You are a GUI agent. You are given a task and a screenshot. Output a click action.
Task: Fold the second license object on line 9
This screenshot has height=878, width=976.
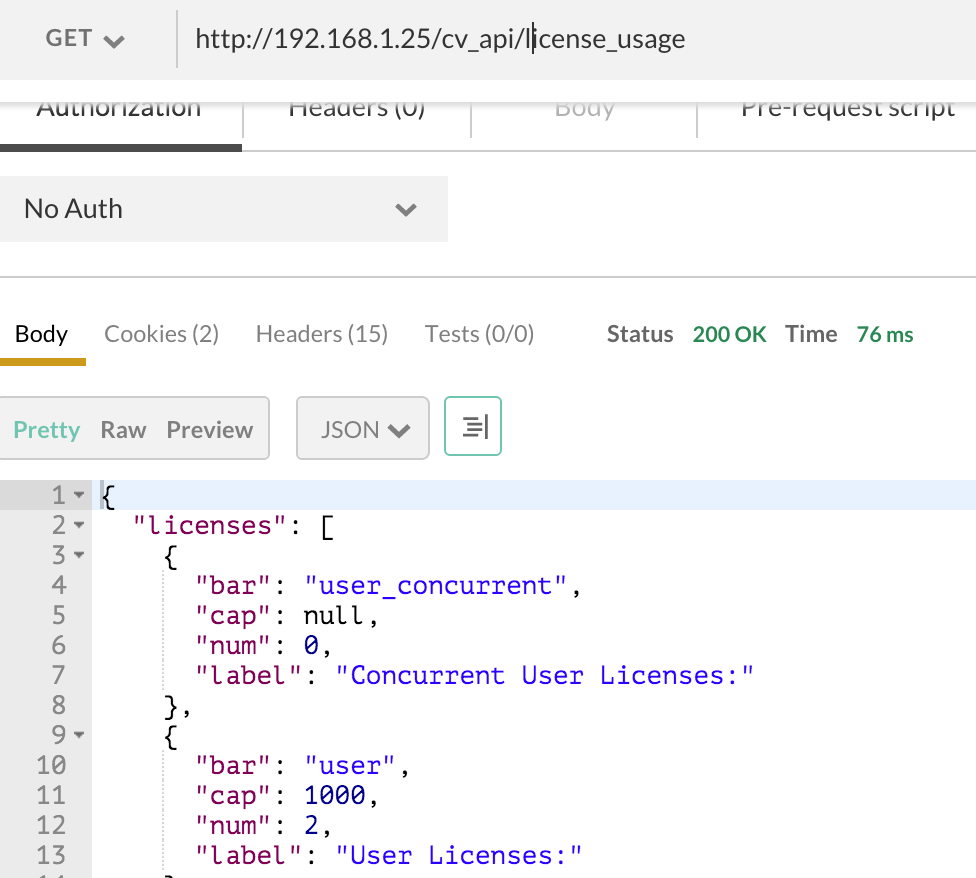[x=79, y=736]
